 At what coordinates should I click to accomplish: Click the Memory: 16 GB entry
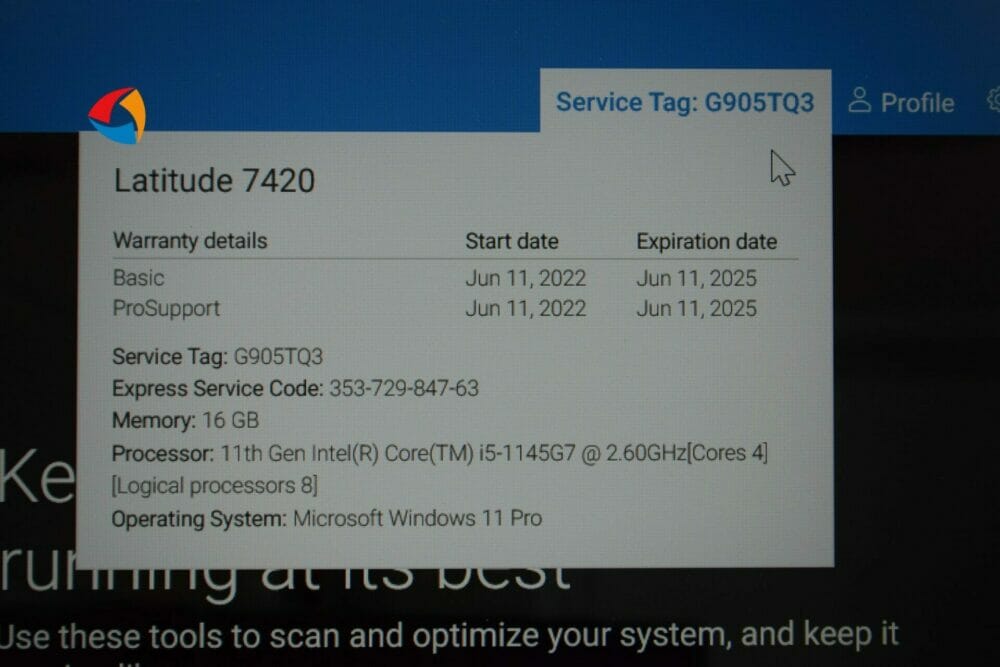tap(186, 420)
